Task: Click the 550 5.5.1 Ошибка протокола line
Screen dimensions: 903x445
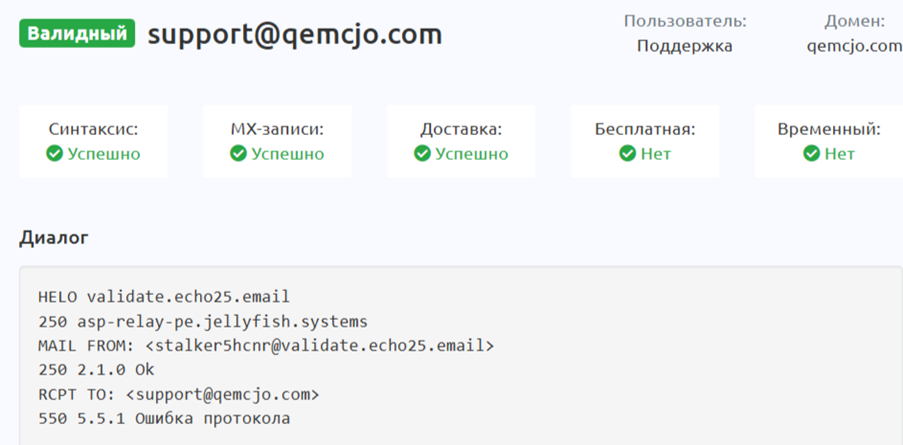Action: (164, 418)
